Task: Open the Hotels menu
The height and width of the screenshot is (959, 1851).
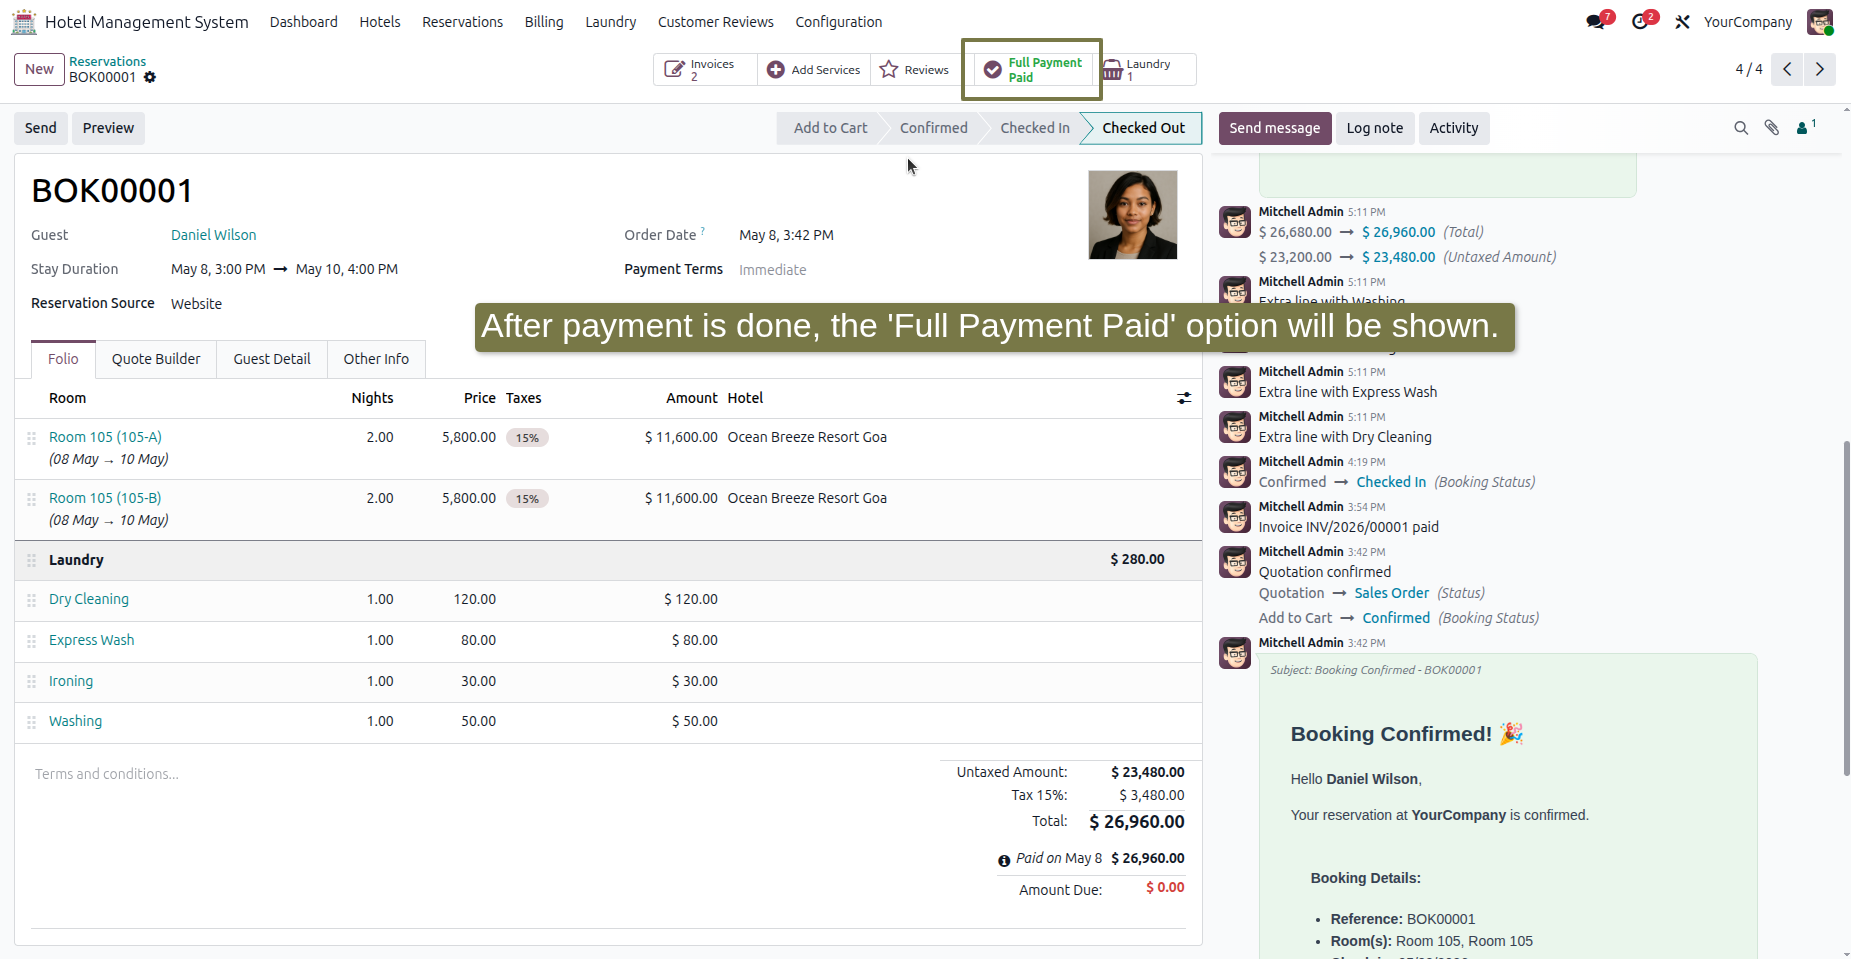Action: pos(380,22)
